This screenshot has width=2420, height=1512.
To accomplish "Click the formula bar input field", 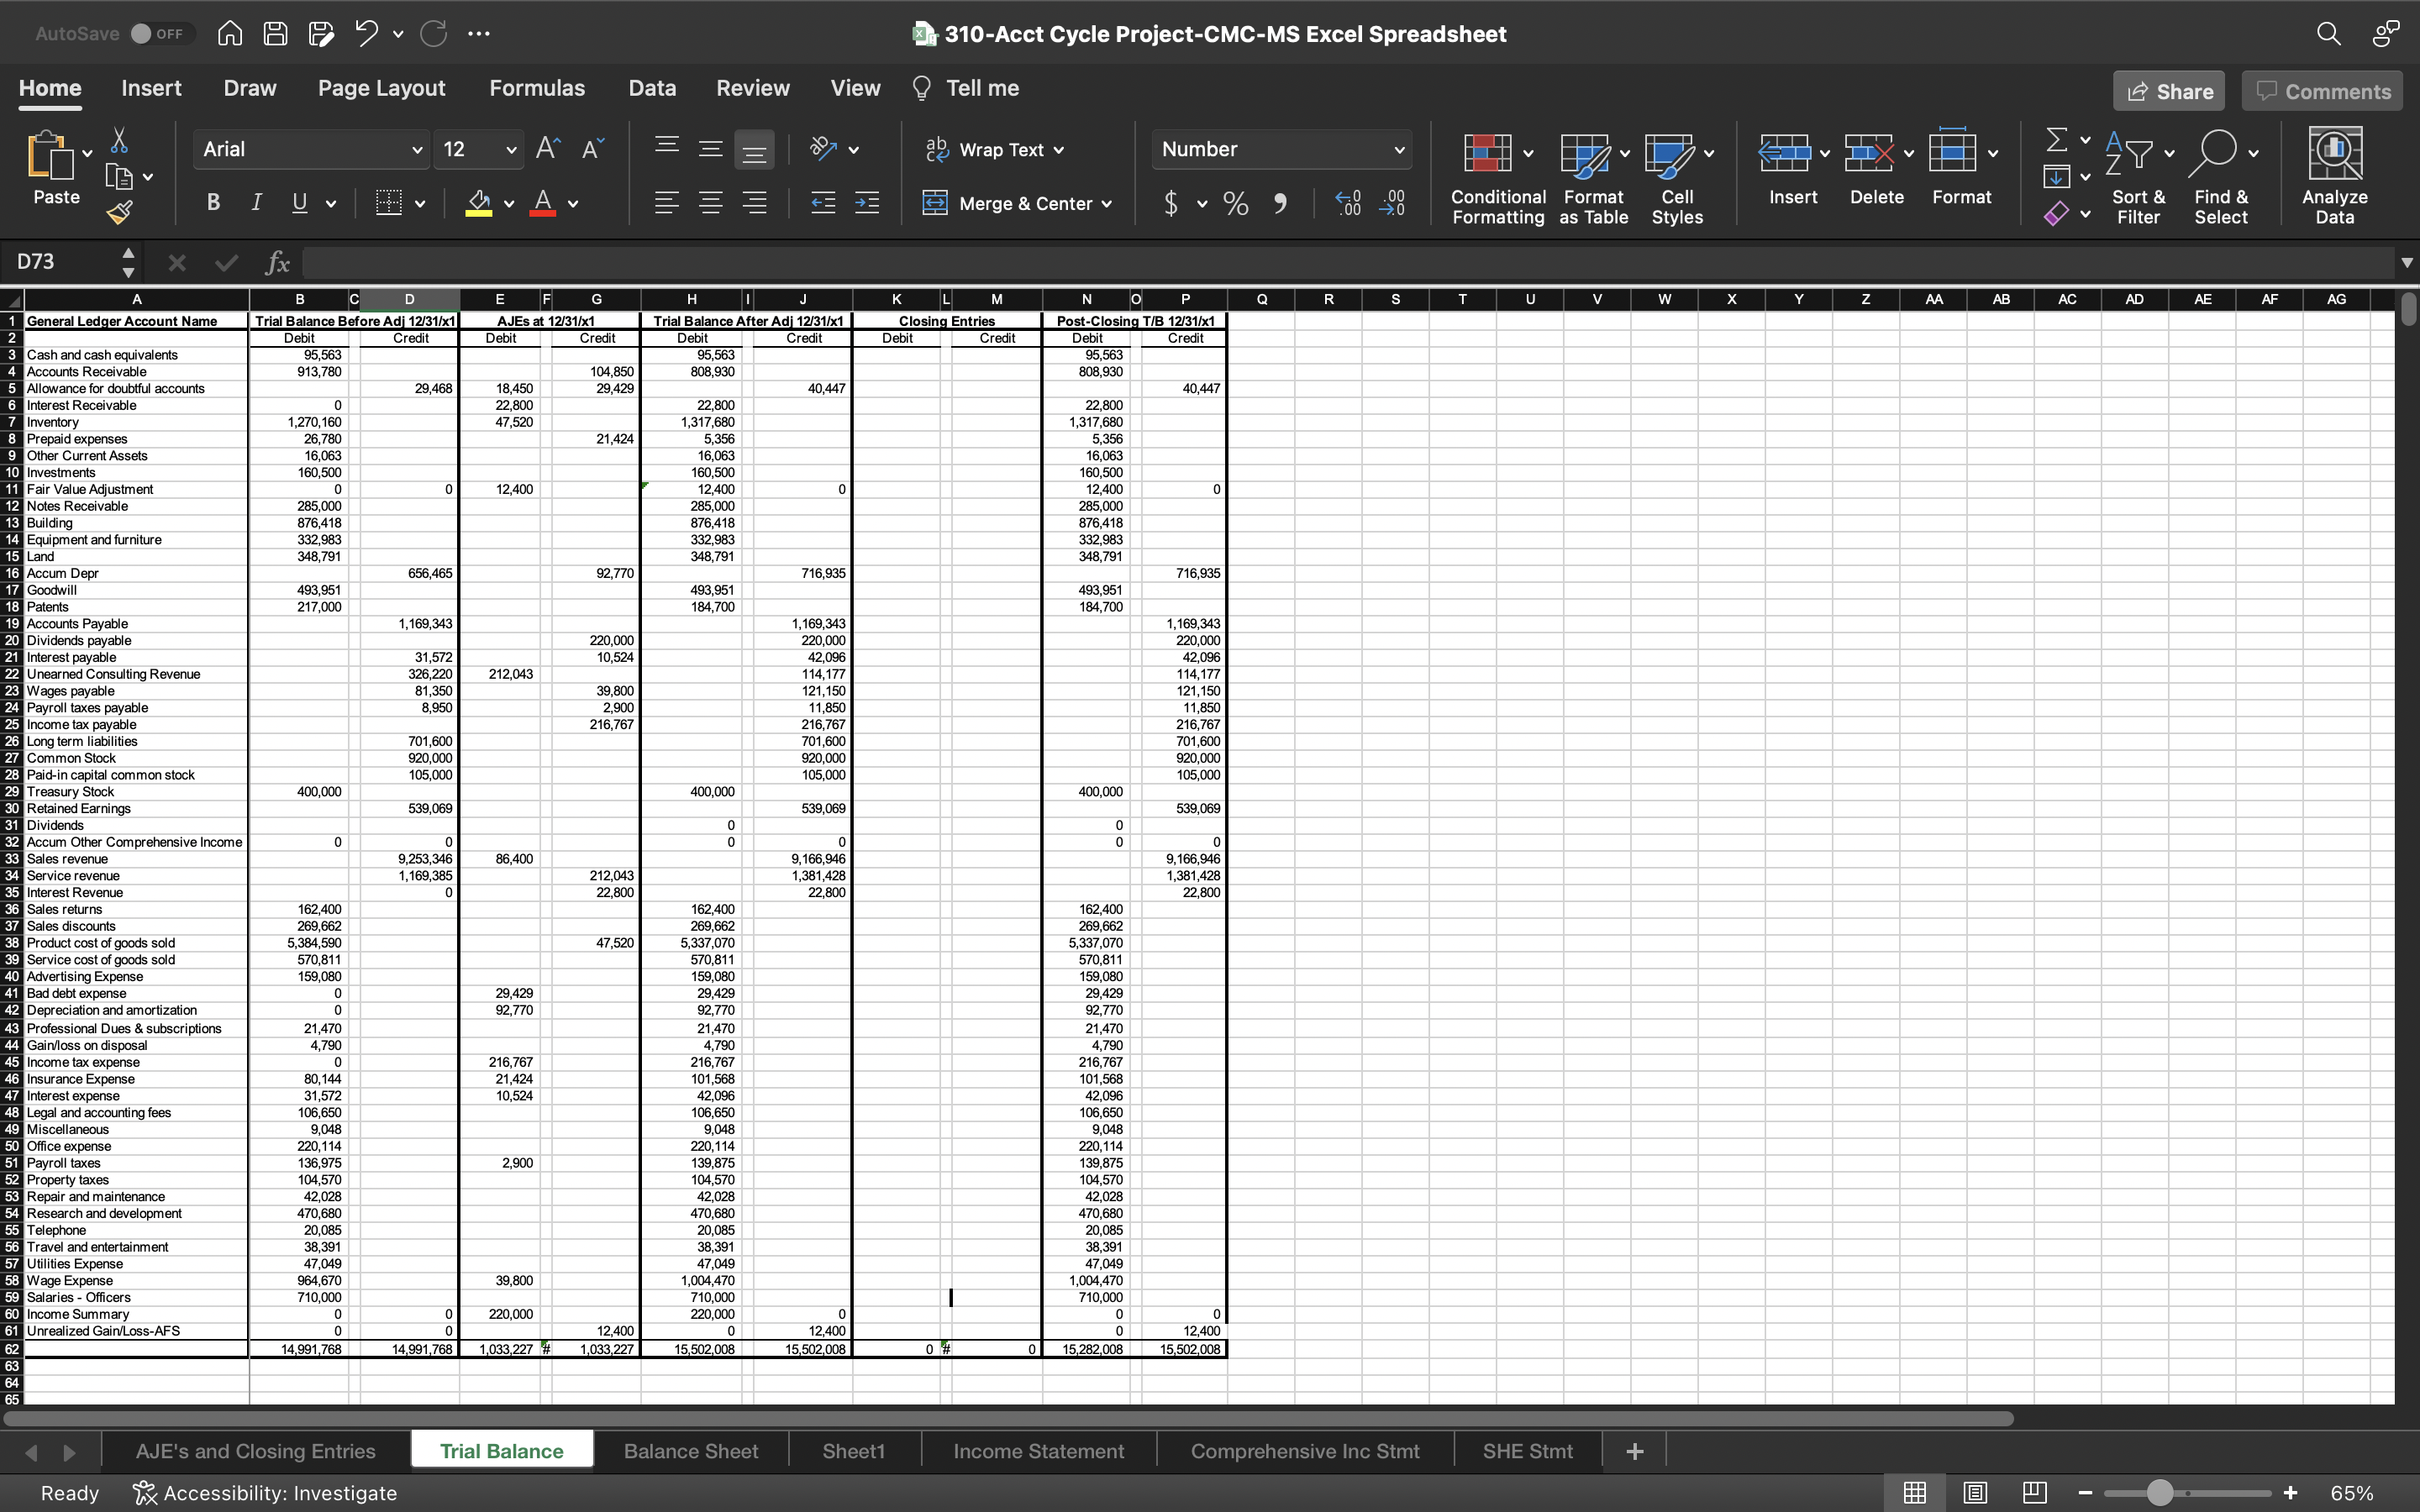I will point(1347,263).
